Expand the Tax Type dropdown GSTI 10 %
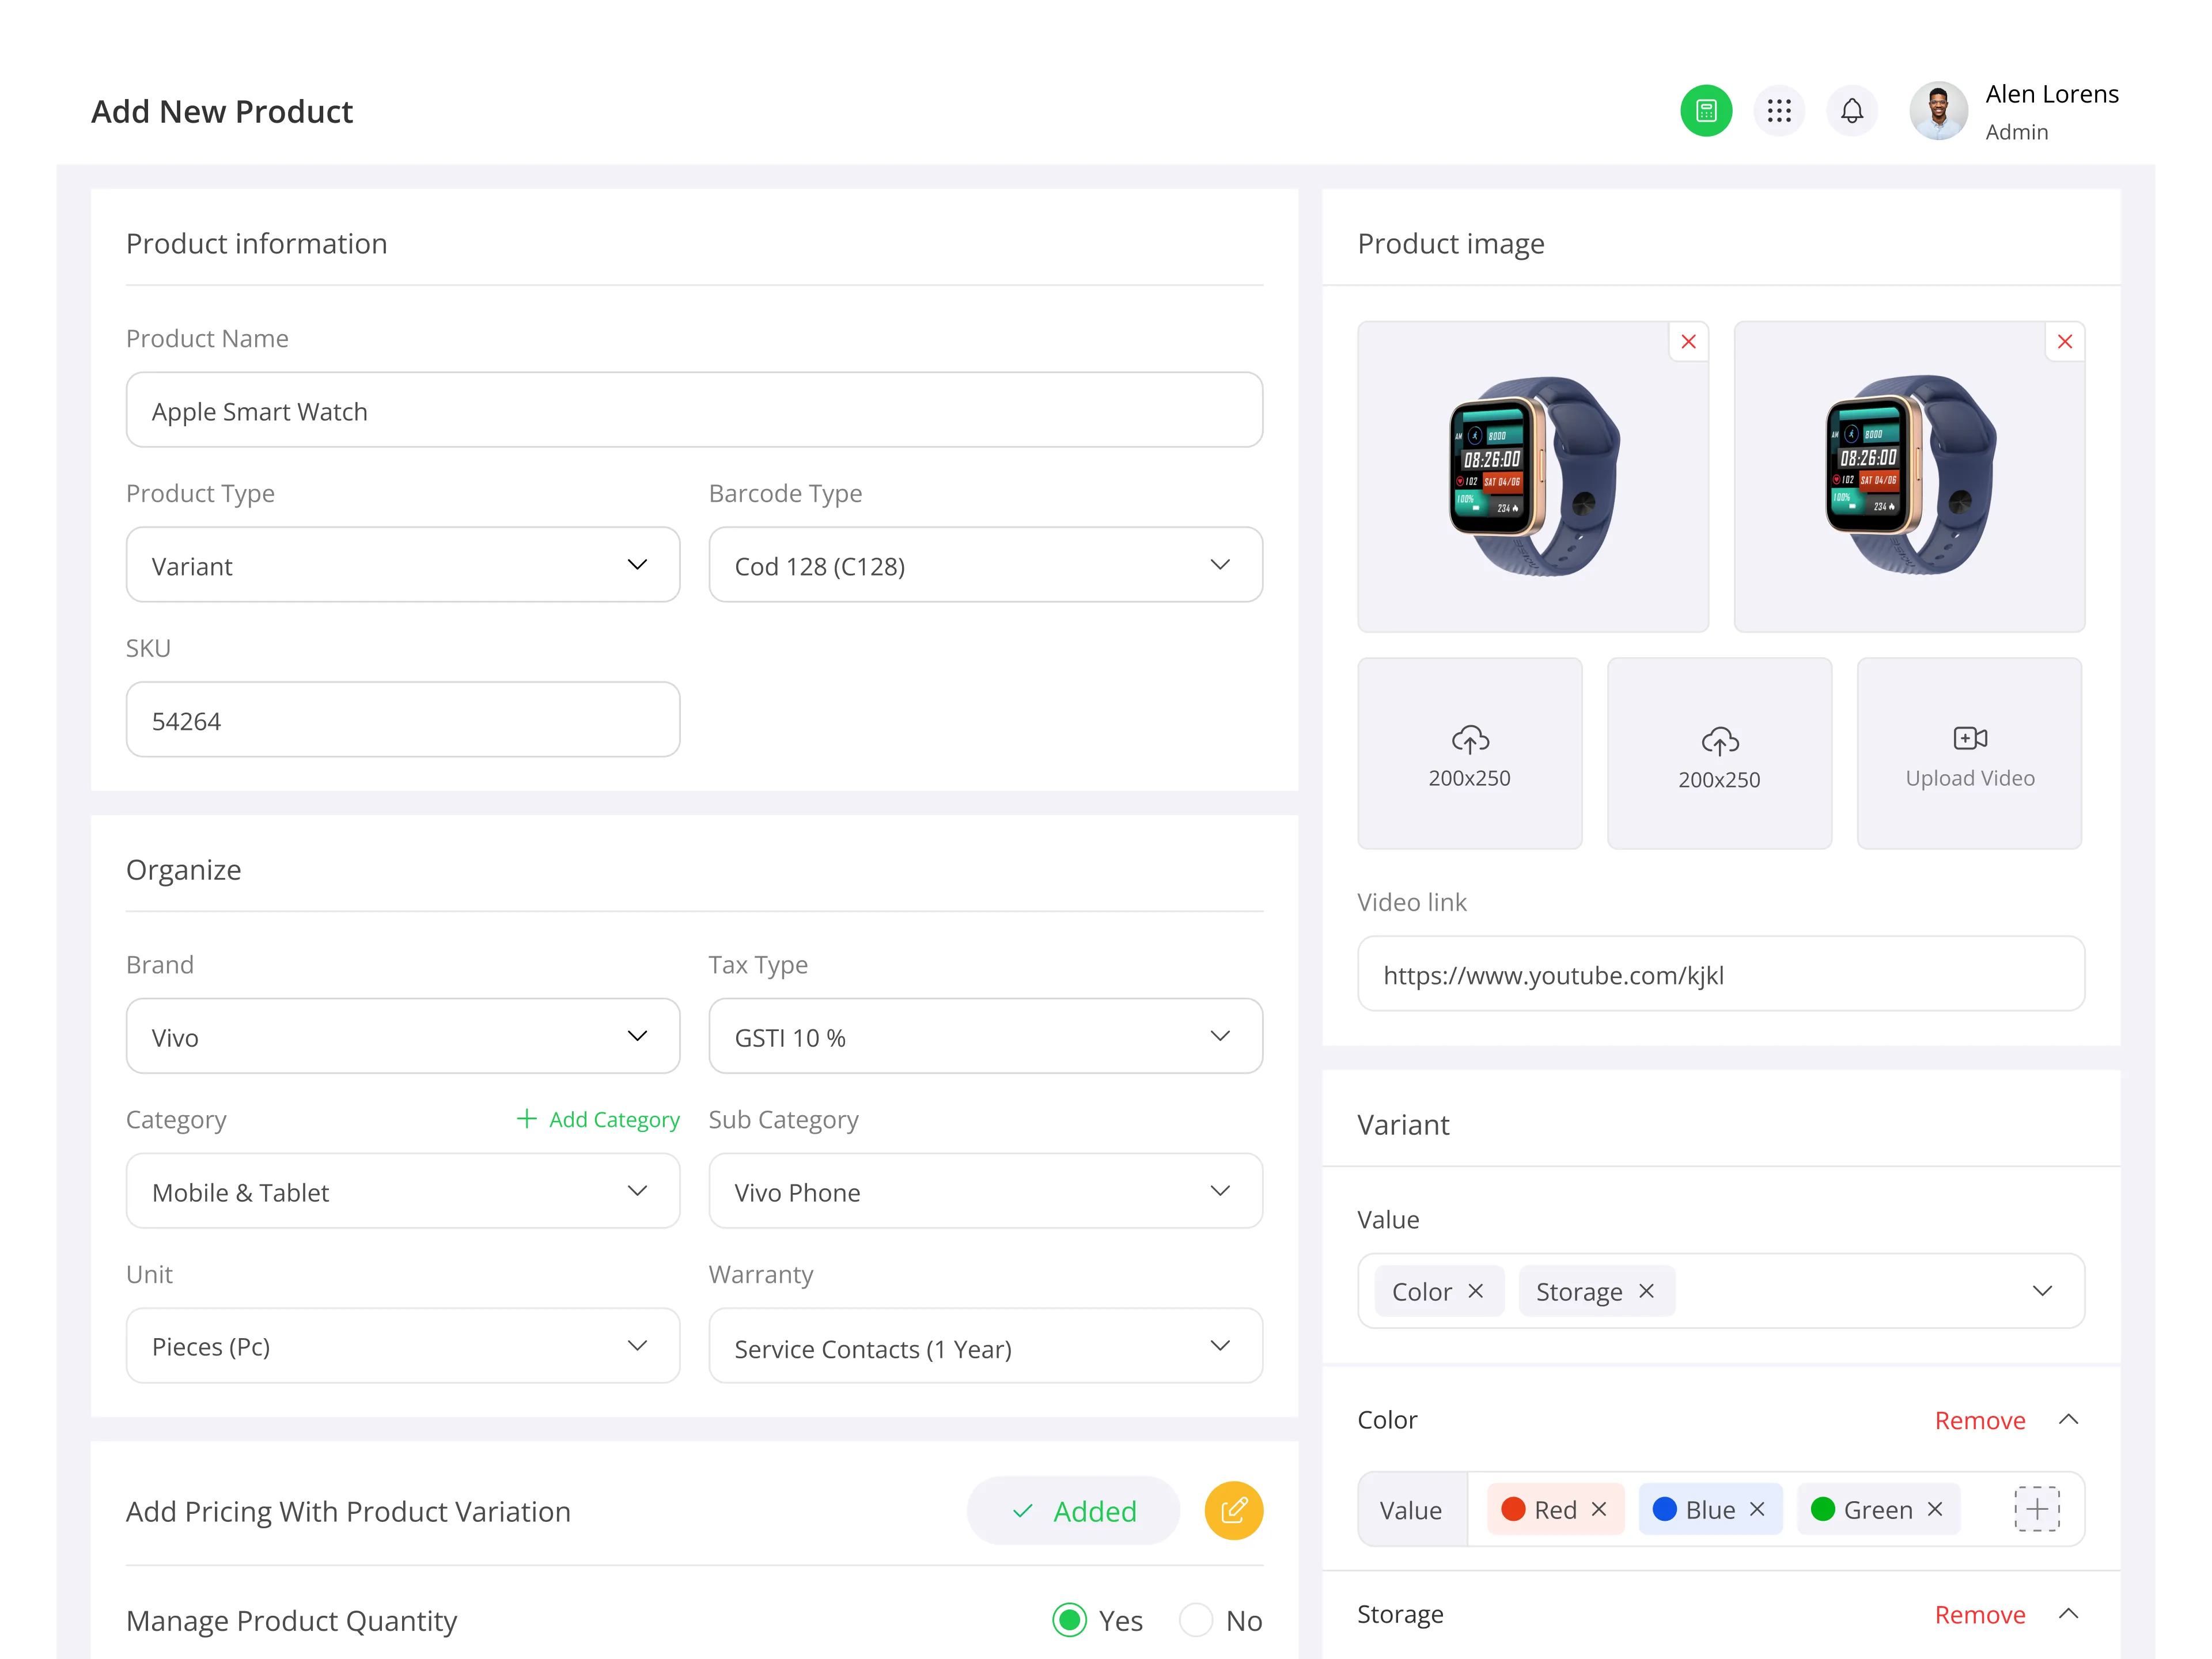This screenshot has height=1659, width=2212. pyautogui.click(x=985, y=1036)
